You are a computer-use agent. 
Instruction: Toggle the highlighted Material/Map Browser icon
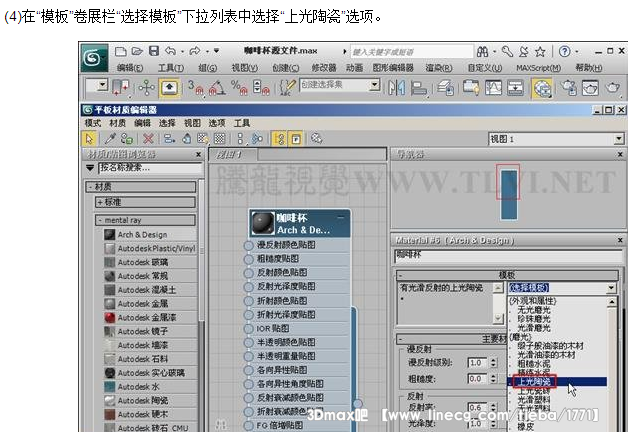coord(279,139)
